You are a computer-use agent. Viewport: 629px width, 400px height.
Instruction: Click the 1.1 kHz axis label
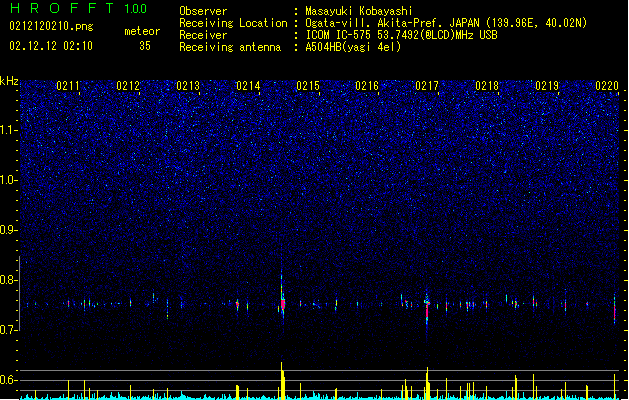8,130
